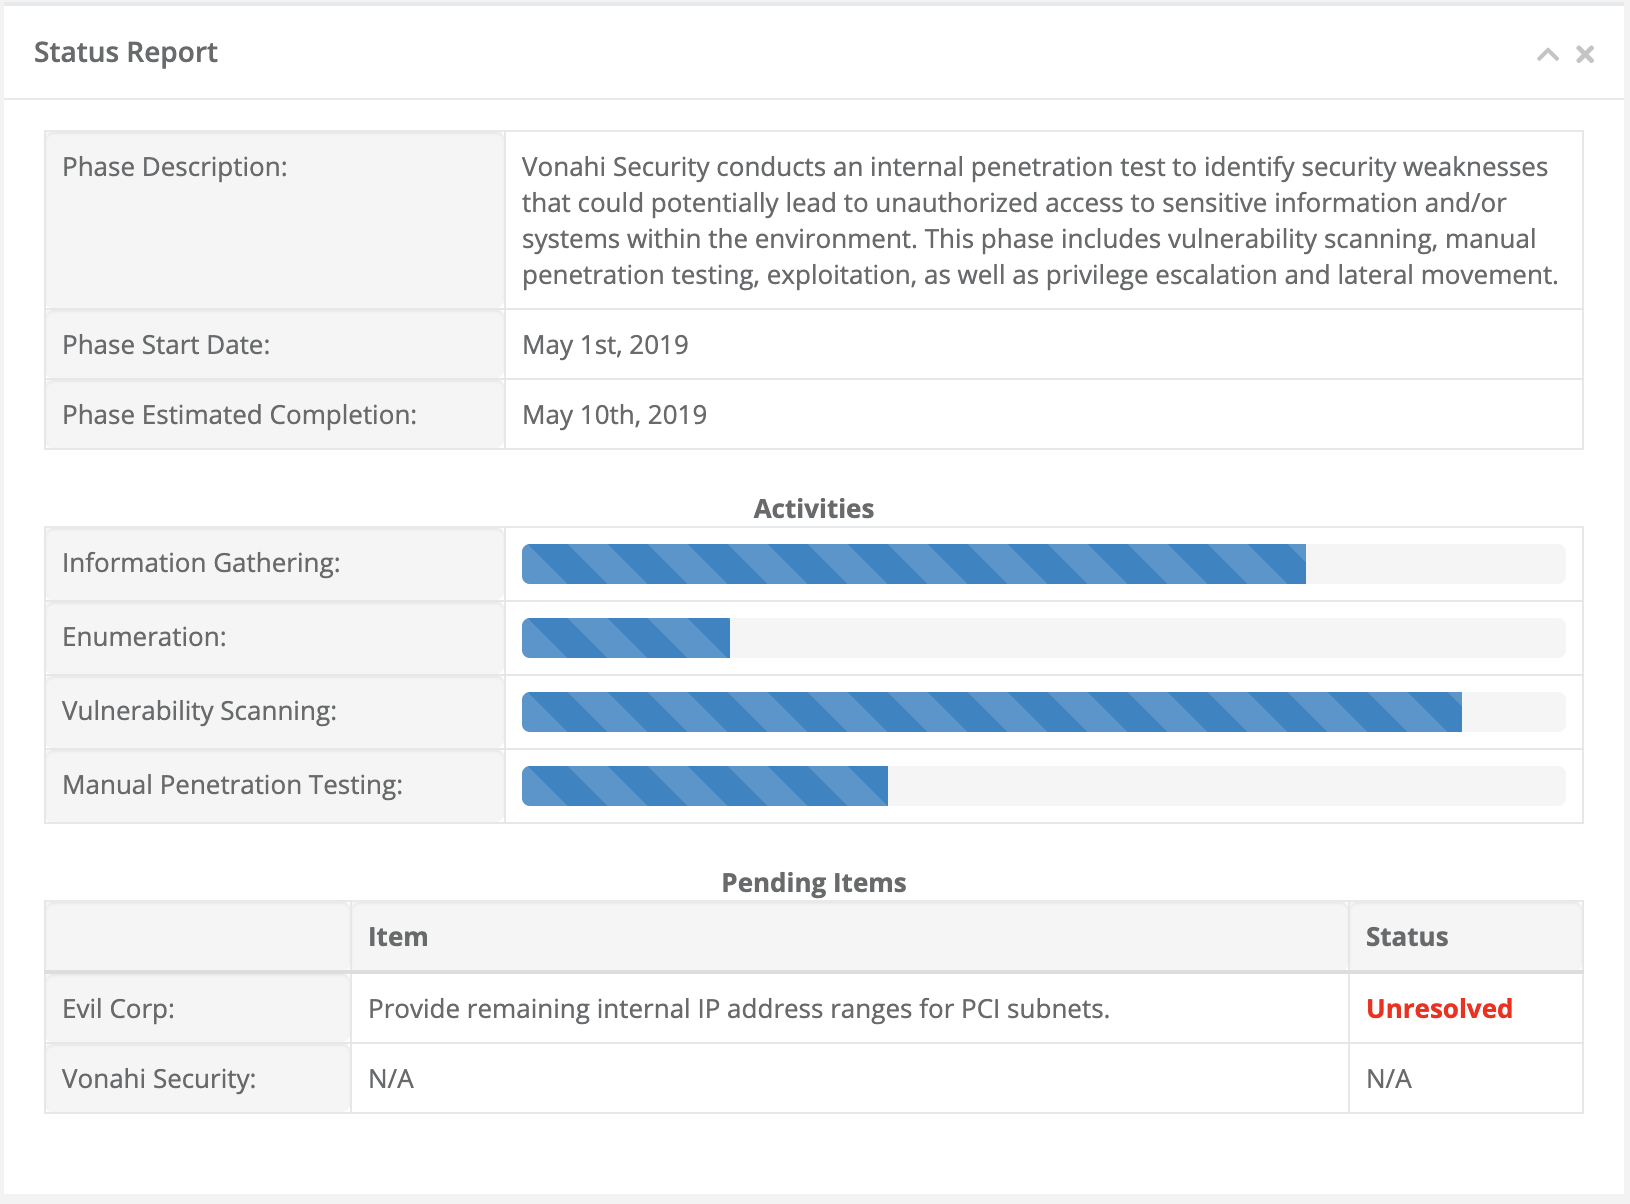
Task: Select the May 10th, 2019 completion date
Action: click(x=614, y=415)
